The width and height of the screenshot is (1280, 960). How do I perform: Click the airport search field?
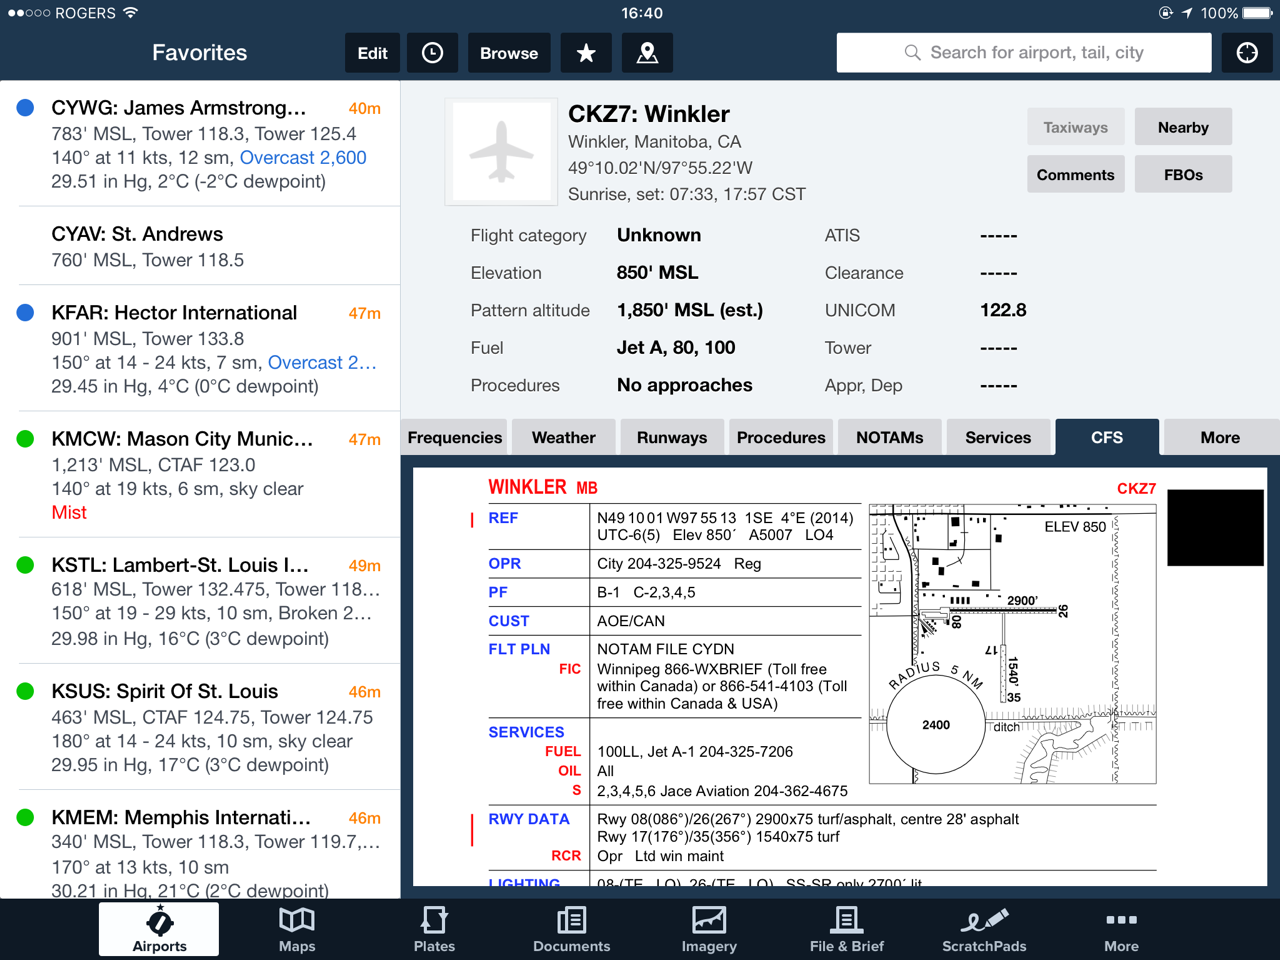pos(1024,53)
